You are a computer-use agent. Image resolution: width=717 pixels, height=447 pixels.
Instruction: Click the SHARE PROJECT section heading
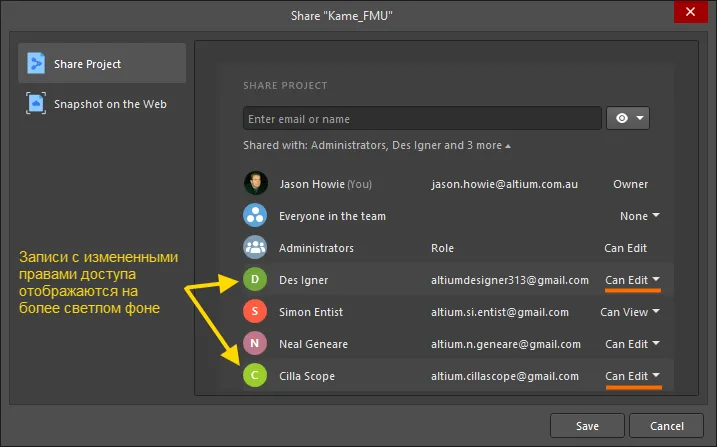point(285,85)
